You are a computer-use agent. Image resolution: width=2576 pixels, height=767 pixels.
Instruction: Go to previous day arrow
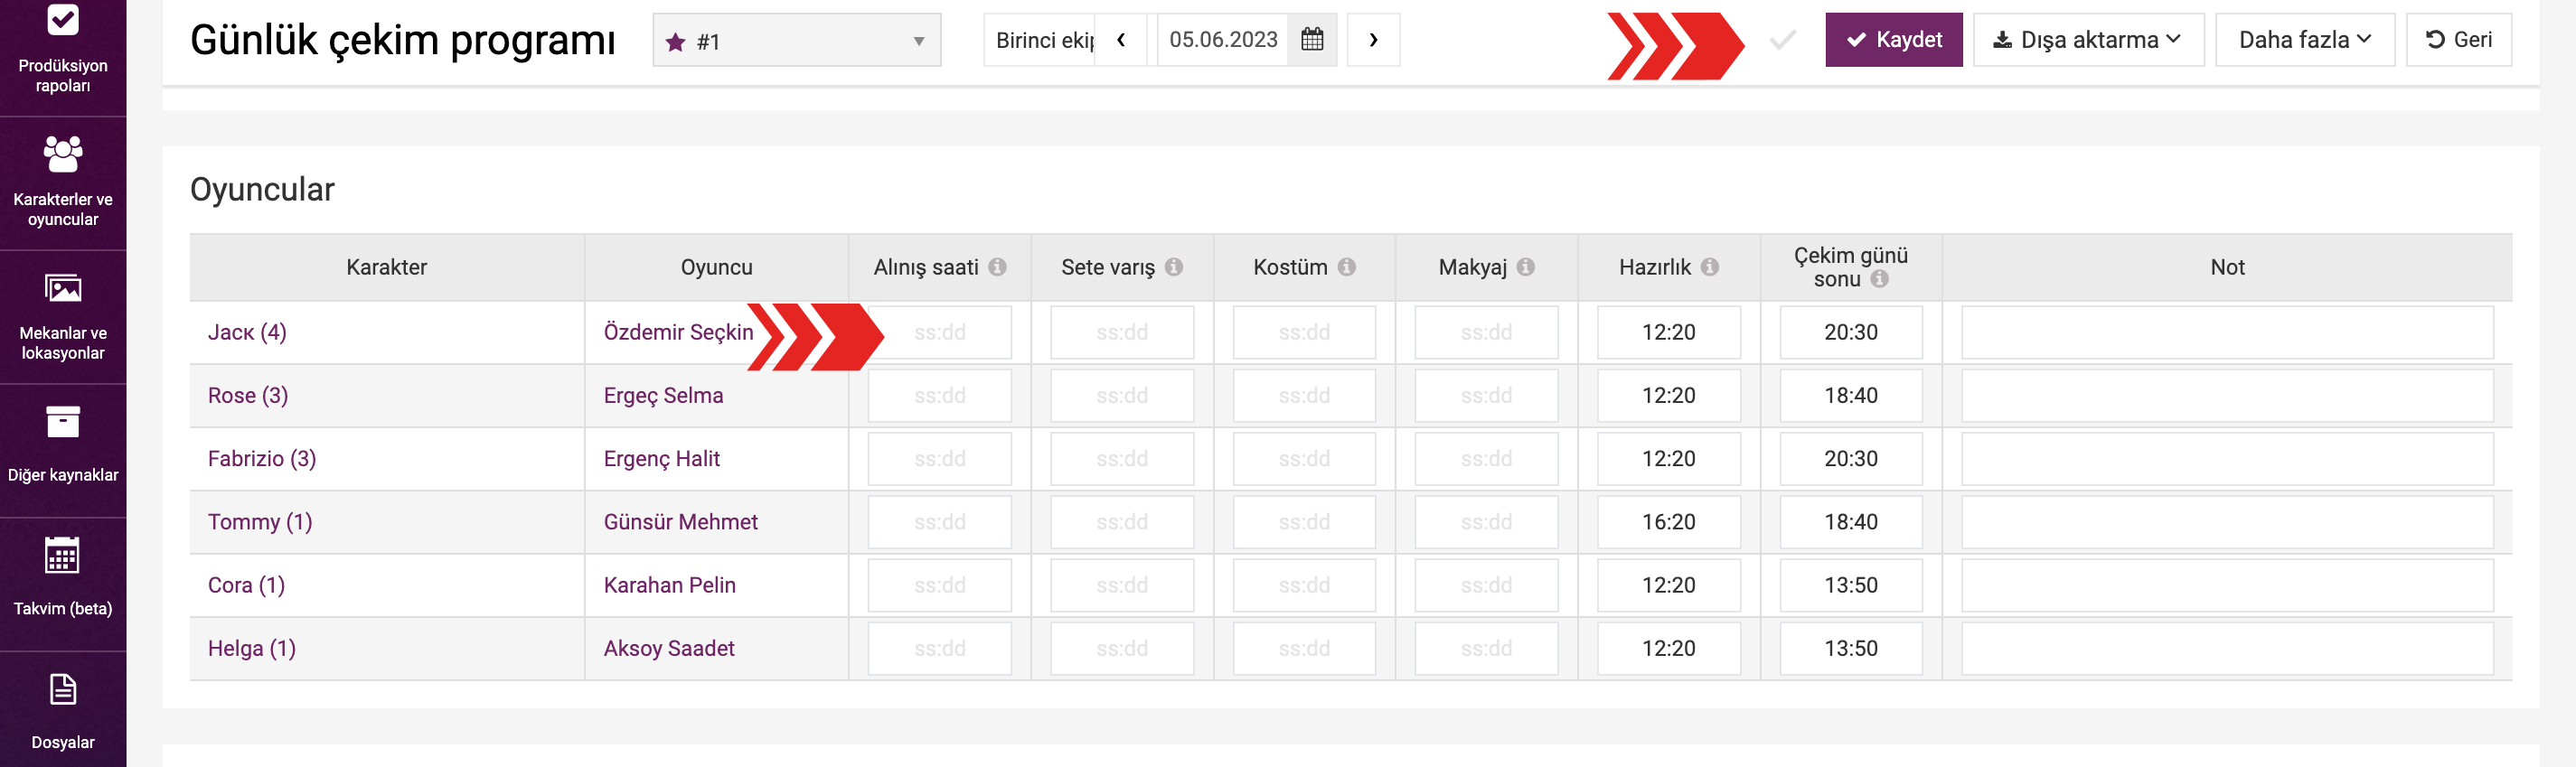coord(1121,40)
